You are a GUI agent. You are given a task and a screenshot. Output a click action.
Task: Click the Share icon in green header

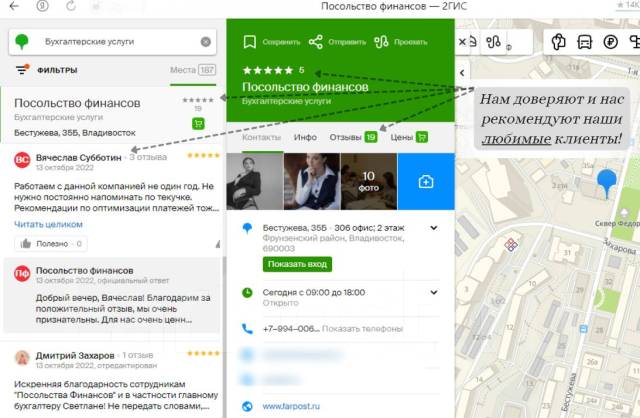tap(316, 42)
